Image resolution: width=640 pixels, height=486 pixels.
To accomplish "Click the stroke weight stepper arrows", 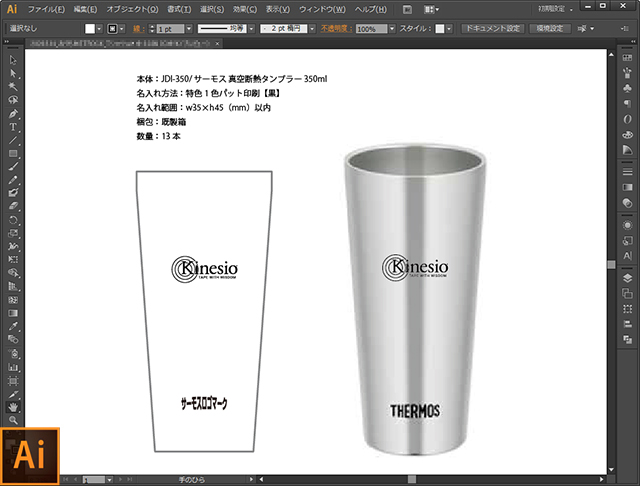I will tap(152, 29).
